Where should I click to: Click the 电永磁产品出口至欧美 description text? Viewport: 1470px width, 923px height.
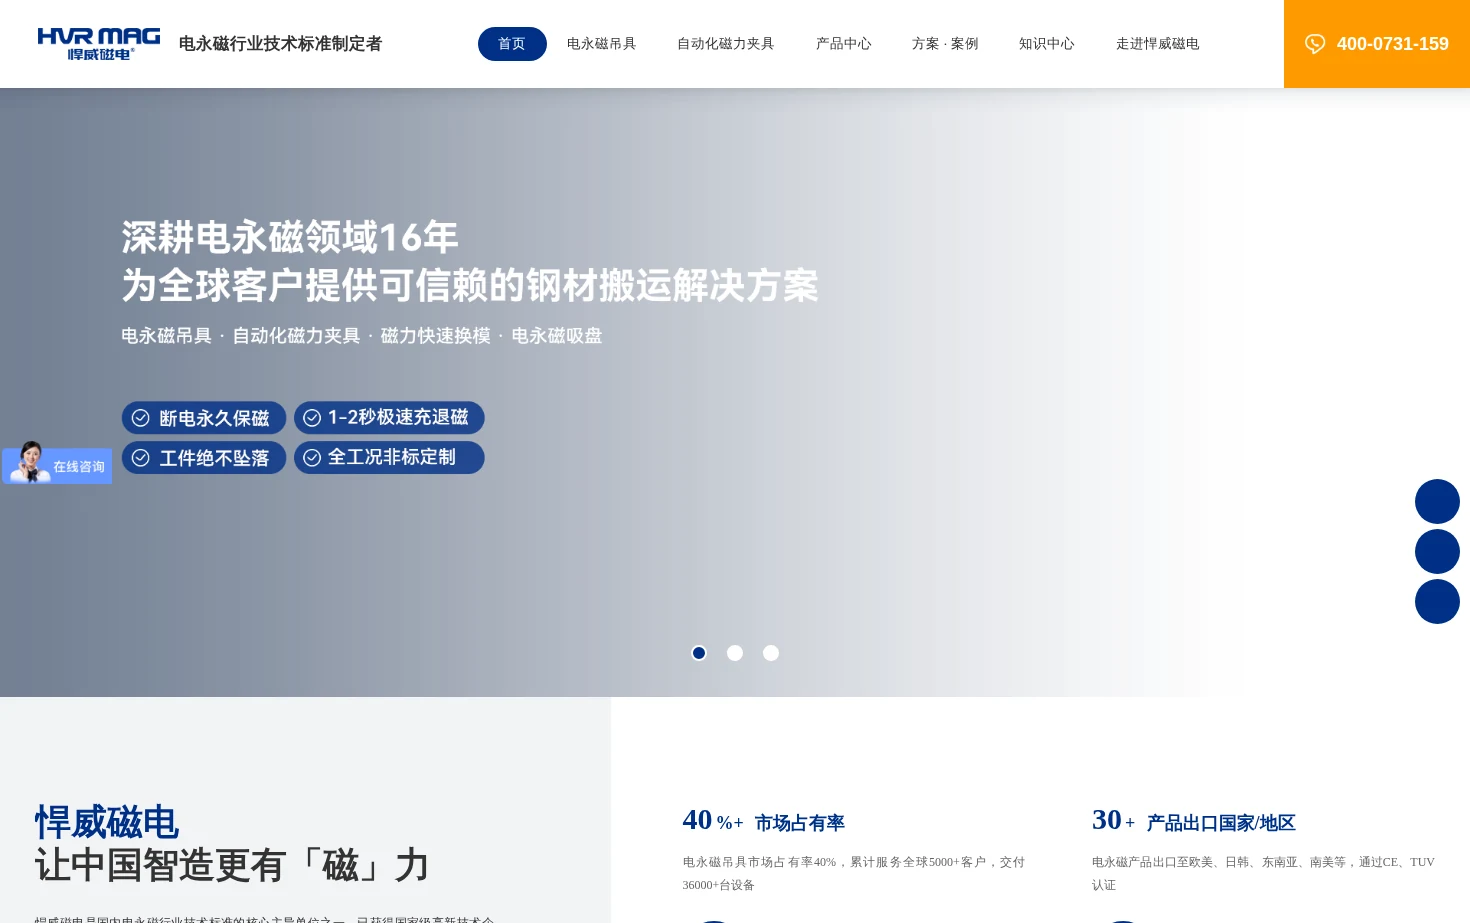click(x=1263, y=873)
